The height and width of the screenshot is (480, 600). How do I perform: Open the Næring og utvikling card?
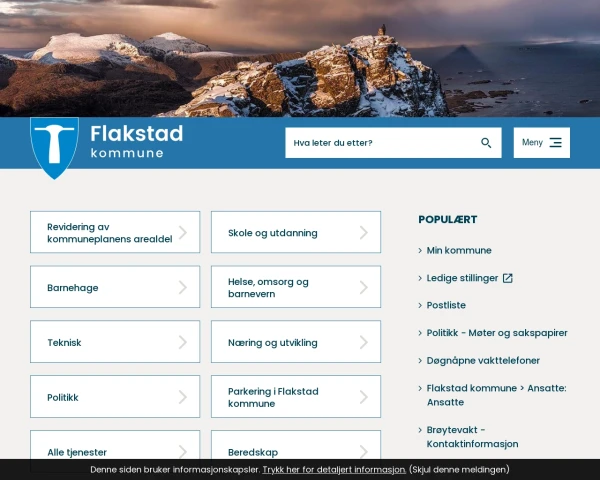(x=296, y=341)
